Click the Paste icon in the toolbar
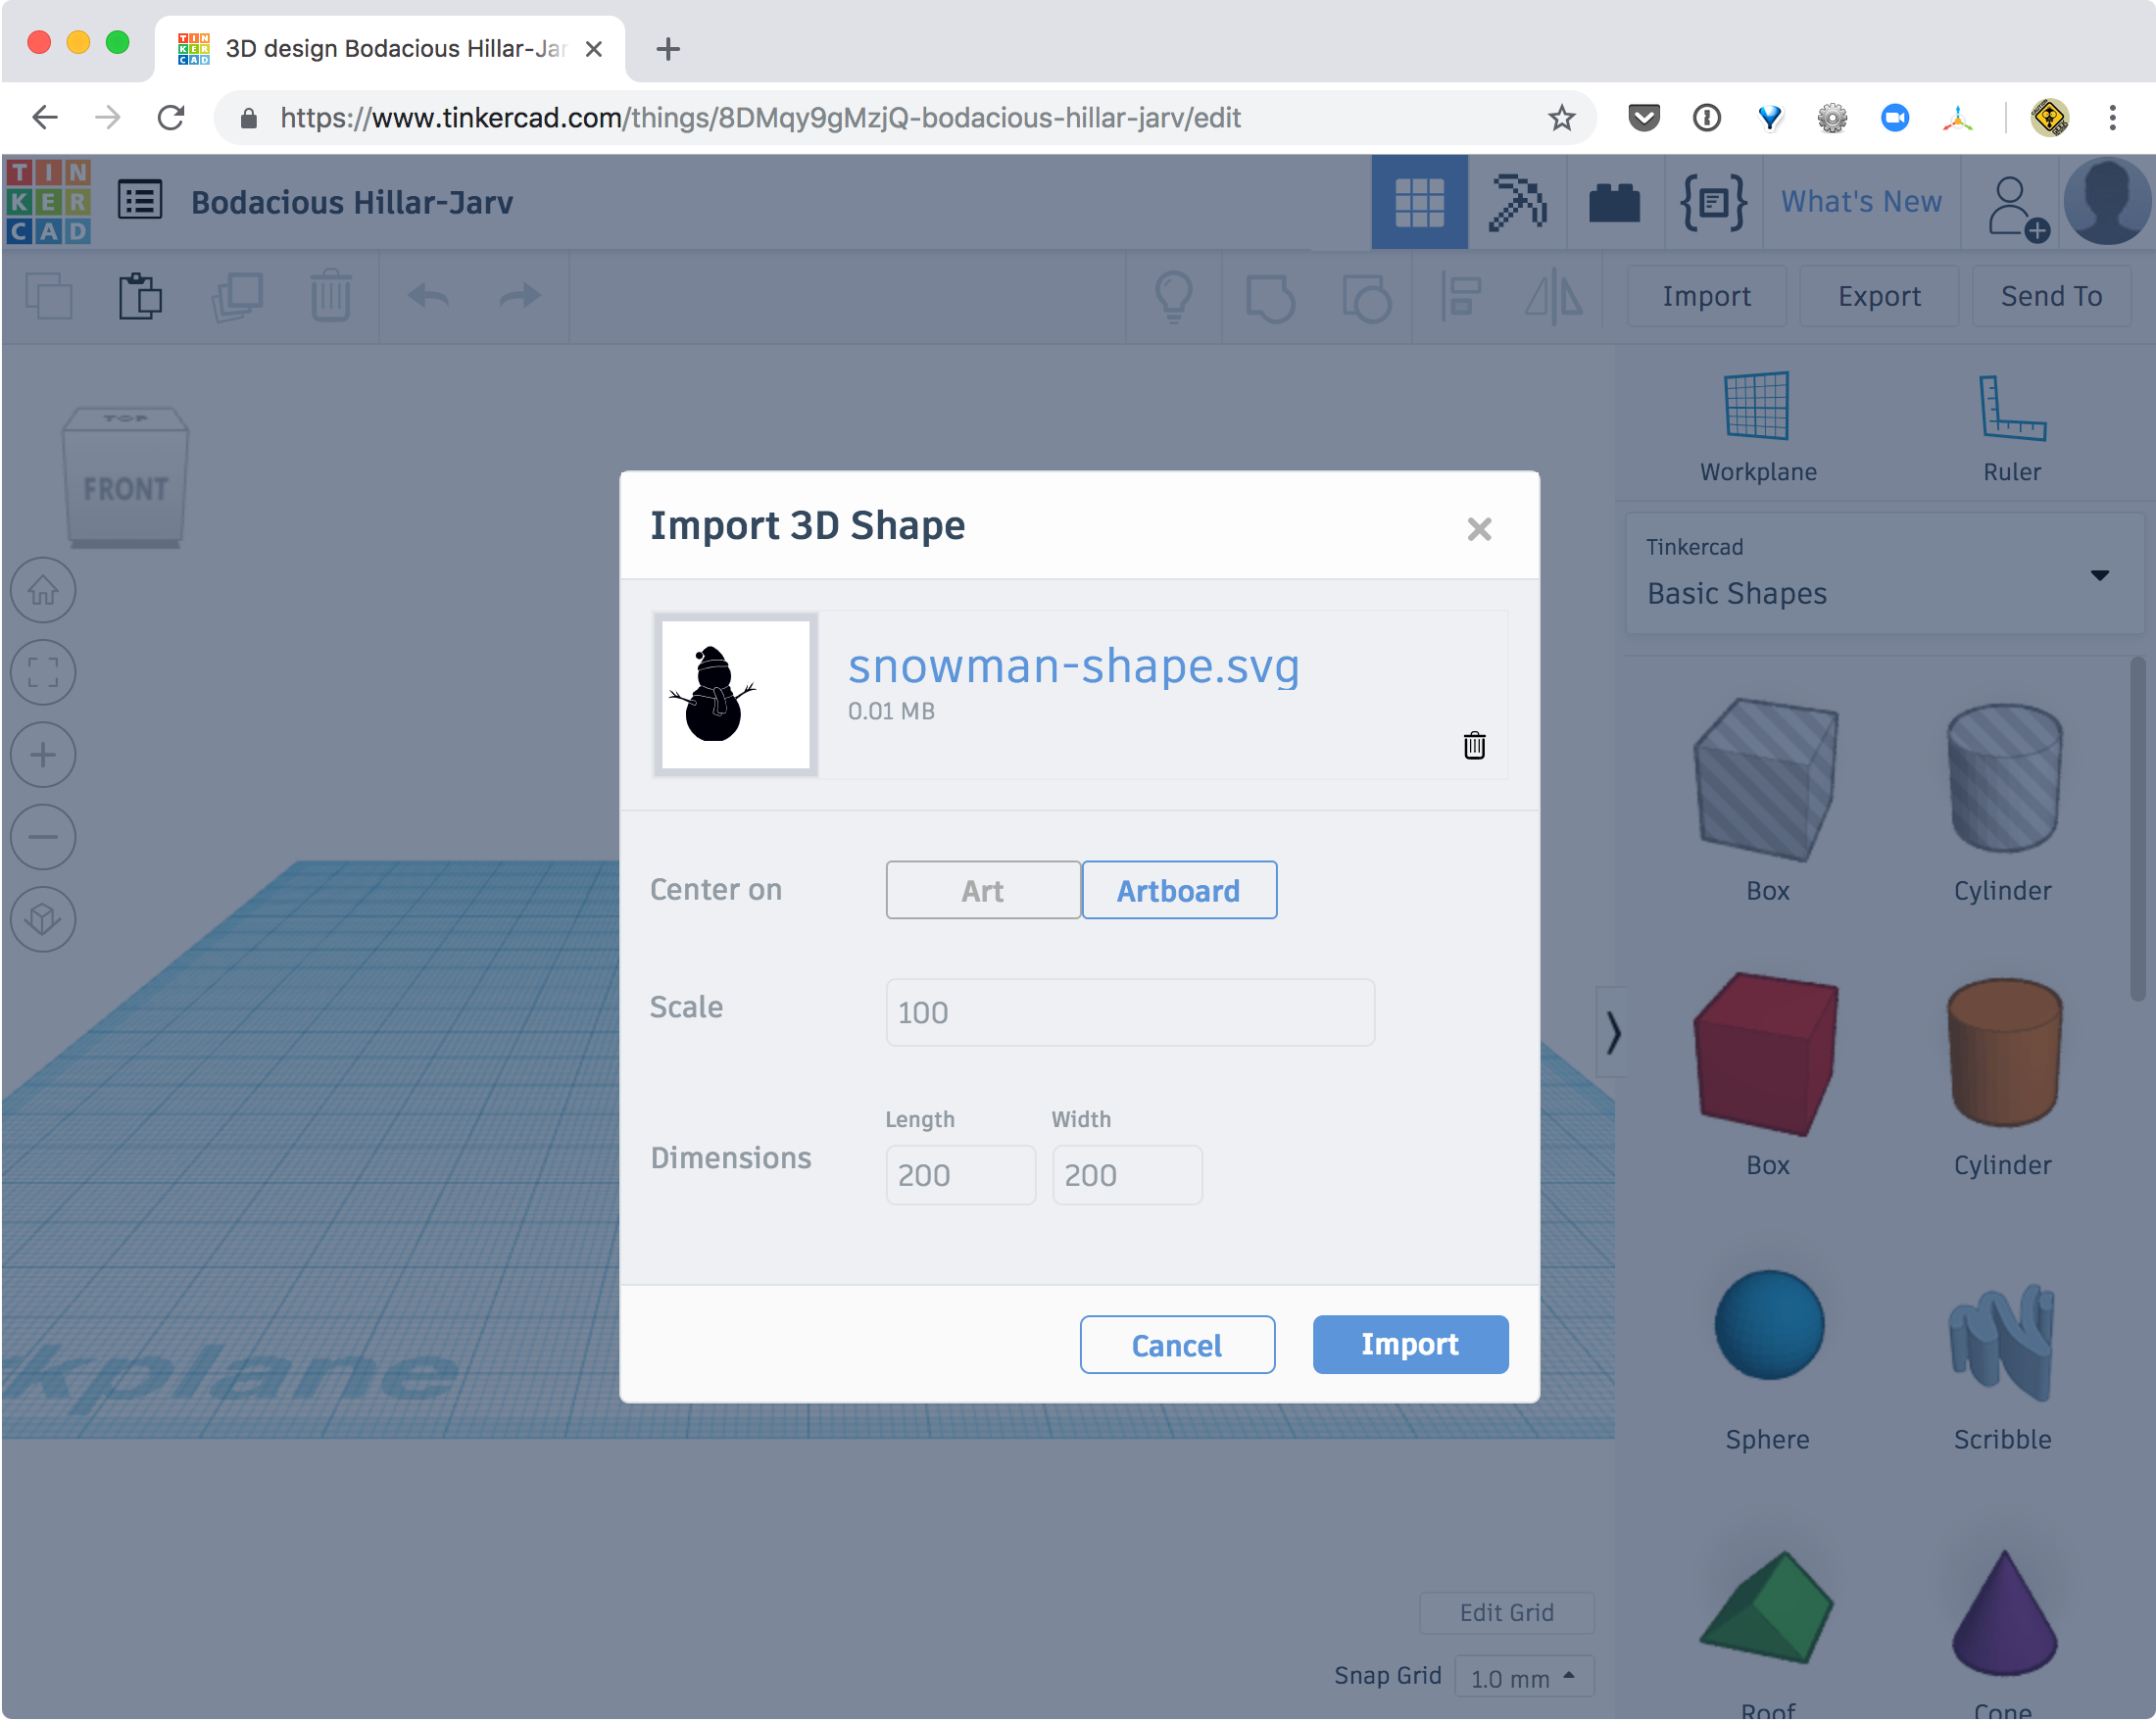This screenshot has width=2156, height=1721. tap(140, 296)
